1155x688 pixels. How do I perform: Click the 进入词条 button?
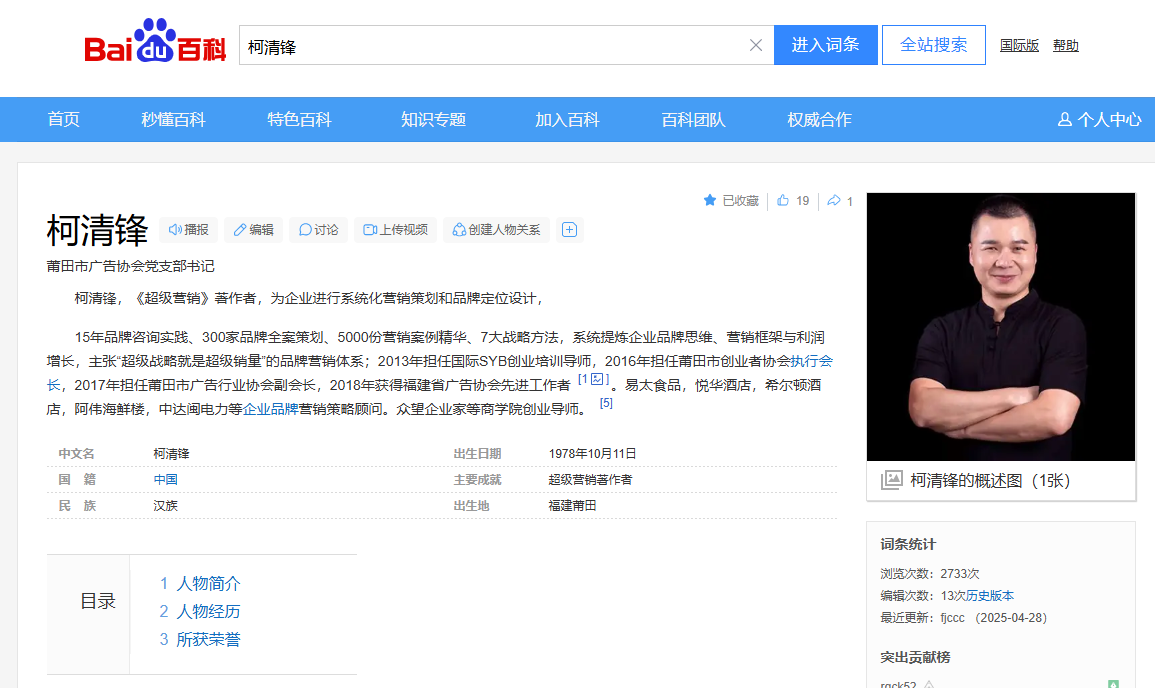pyautogui.click(x=825, y=44)
